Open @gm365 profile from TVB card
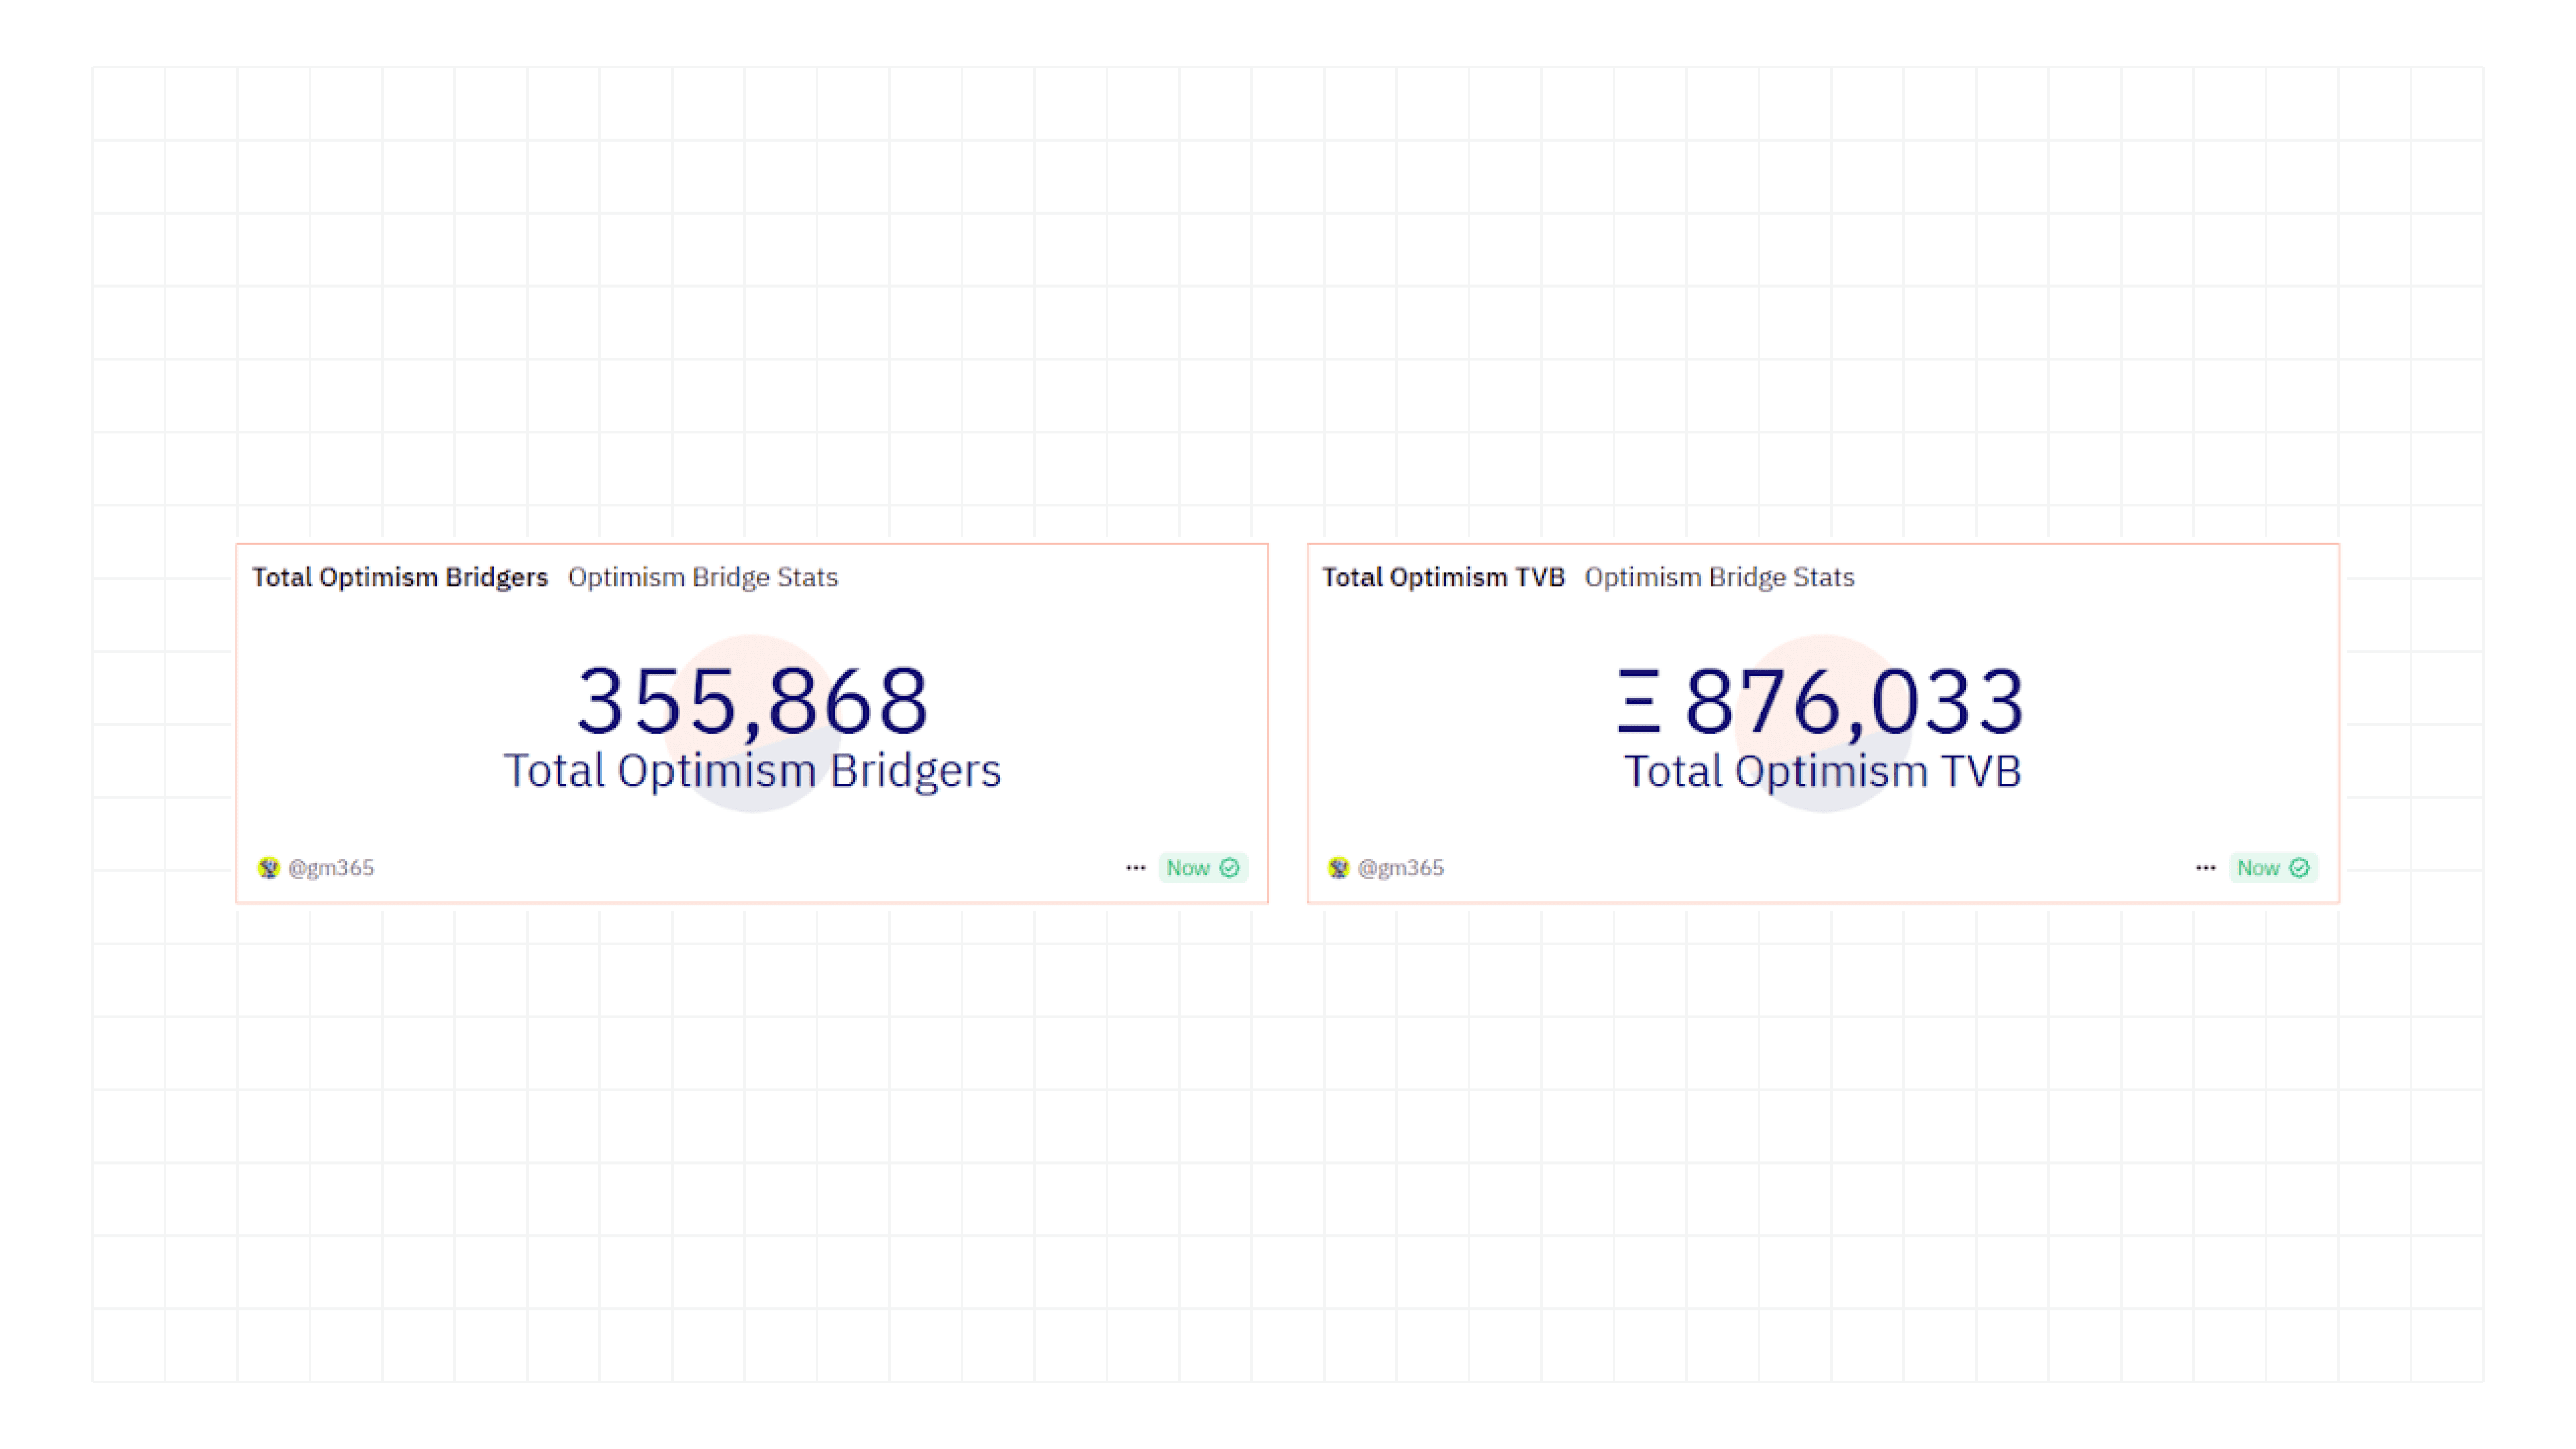 point(1401,867)
